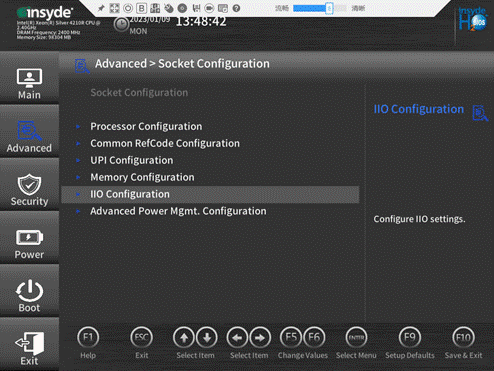Adjust the smooth-to-clear quality slider handle
The height and width of the screenshot is (371, 494).
[x=329, y=8]
